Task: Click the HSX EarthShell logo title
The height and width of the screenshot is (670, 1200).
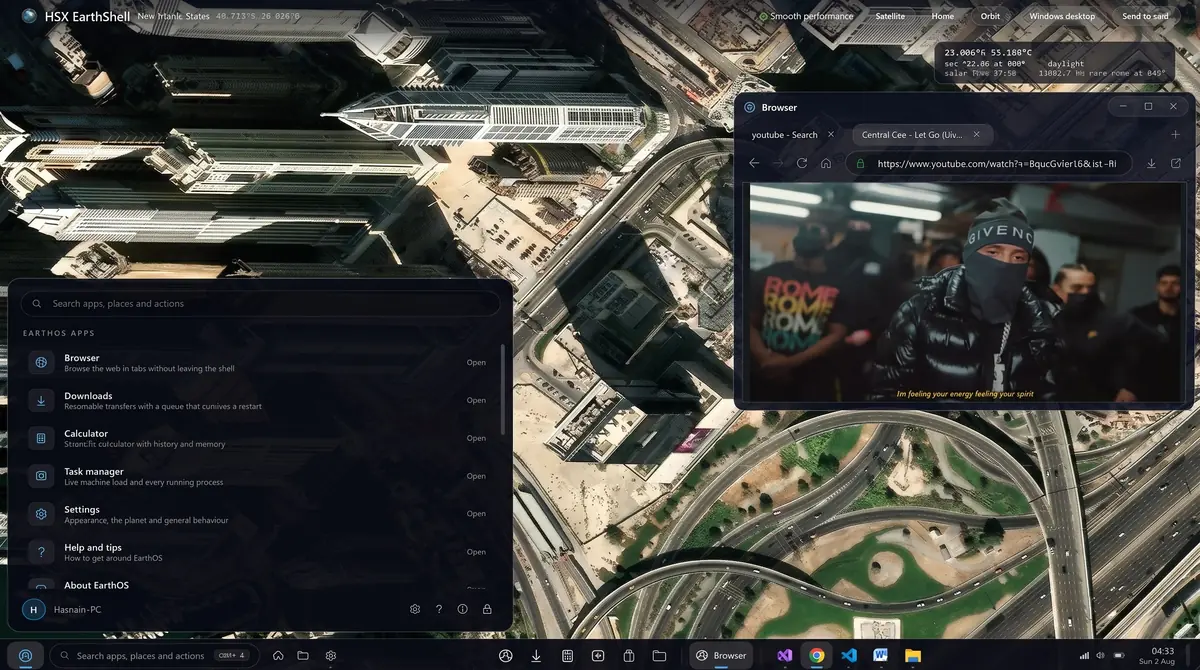Action: (87, 16)
